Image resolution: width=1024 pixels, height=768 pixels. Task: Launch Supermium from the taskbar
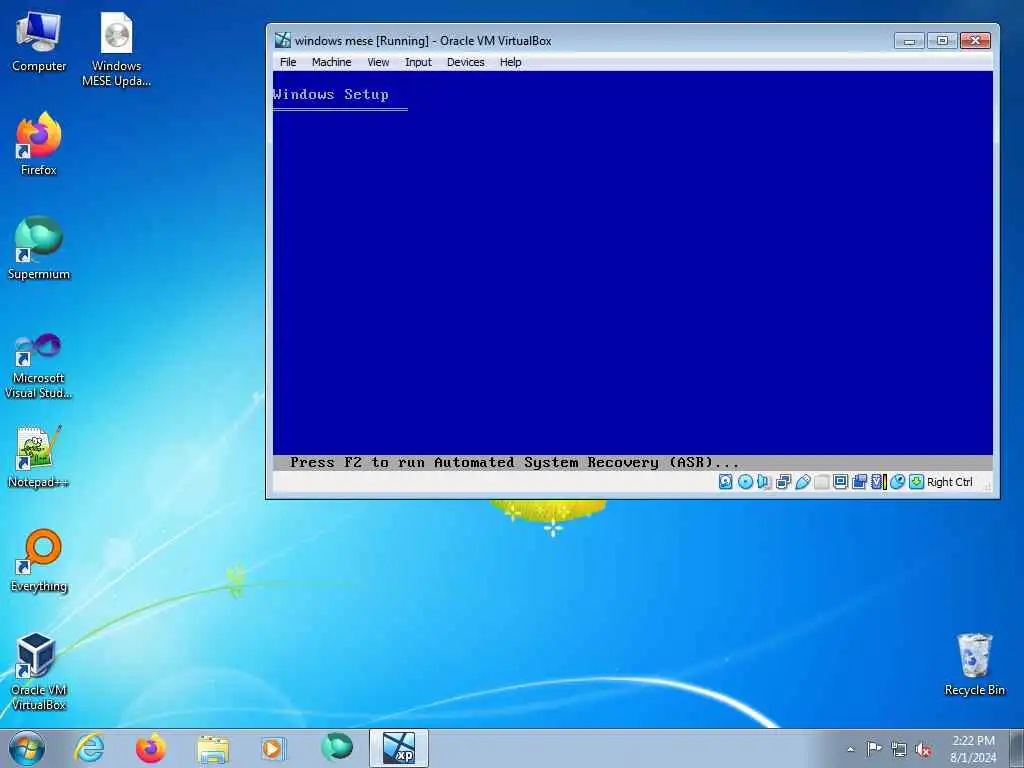[337, 748]
